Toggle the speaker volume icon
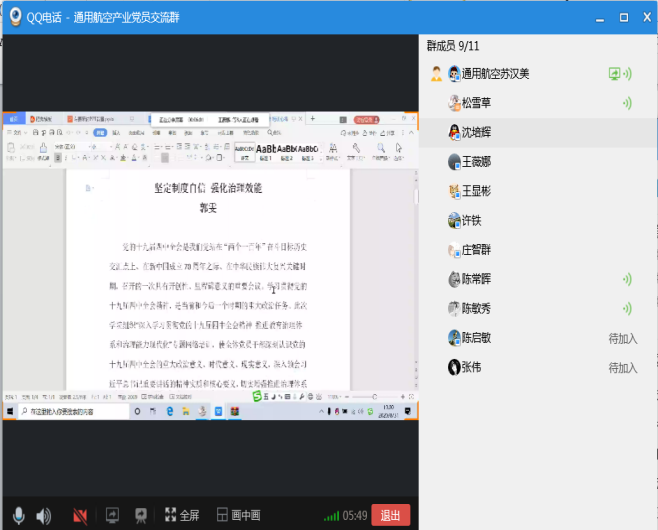The image size is (658, 530). click(x=43, y=515)
